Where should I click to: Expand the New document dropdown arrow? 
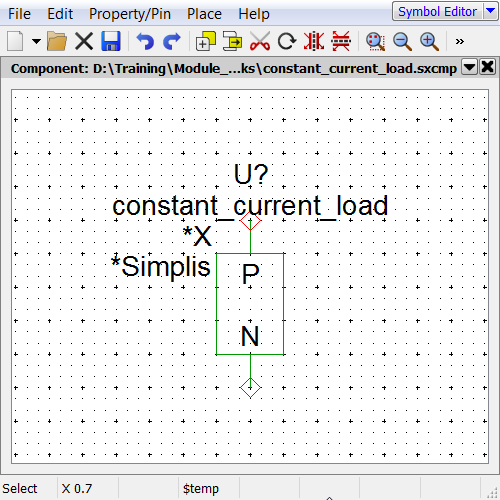[x=36, y=41]
